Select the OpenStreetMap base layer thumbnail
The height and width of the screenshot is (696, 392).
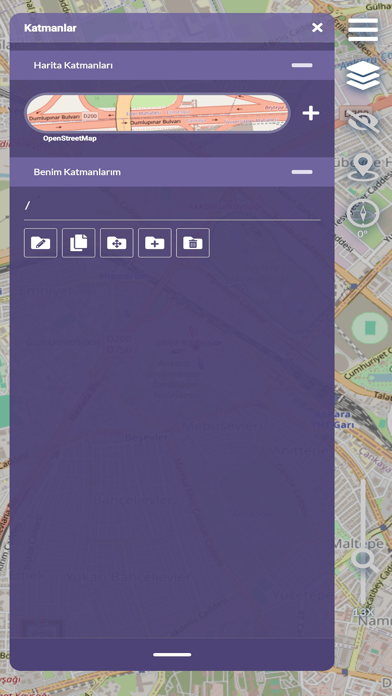(x=158, y=113)
